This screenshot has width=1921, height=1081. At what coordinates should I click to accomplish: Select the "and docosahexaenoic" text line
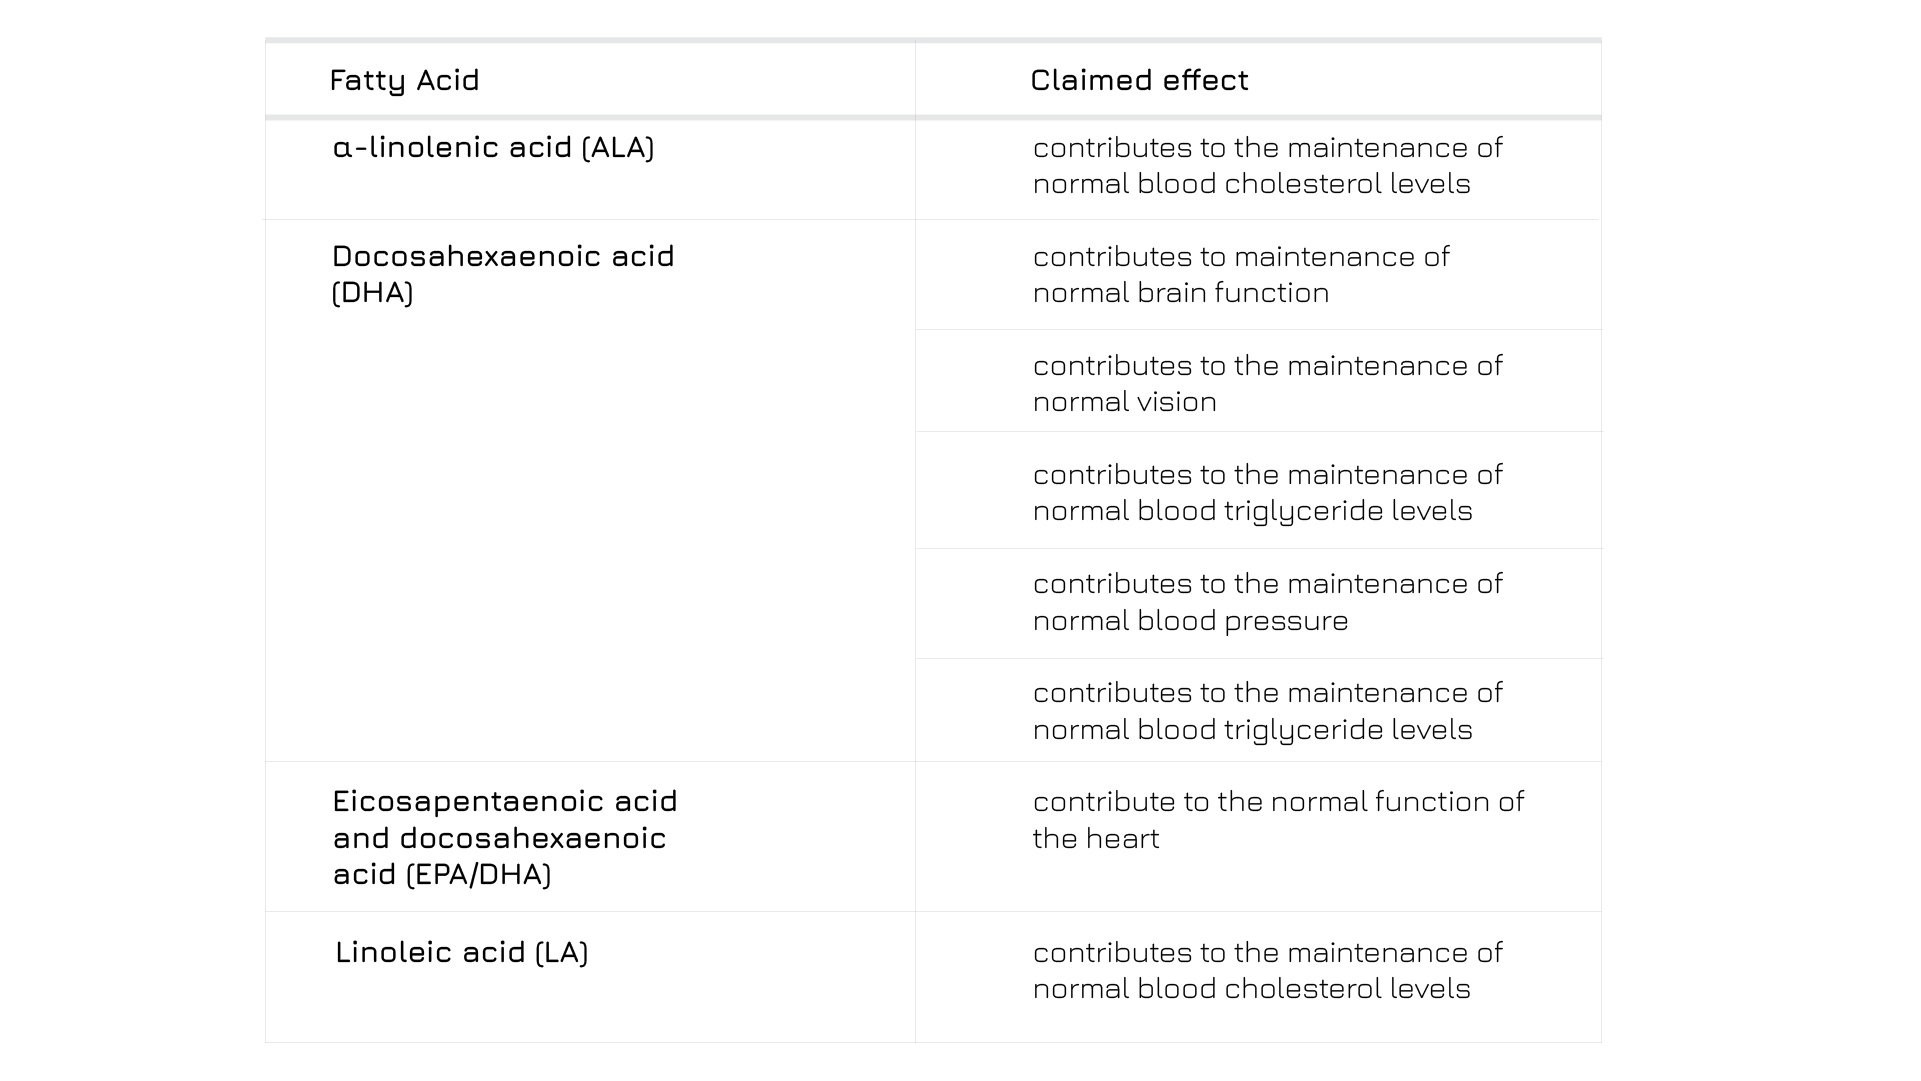pos(499,838)
